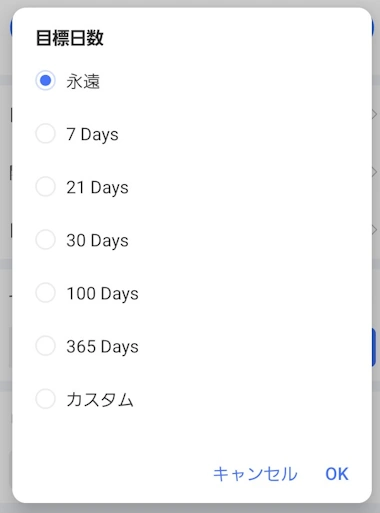Choose the 365 Days radio option
The image size is (380, 513).
(45, 346)
